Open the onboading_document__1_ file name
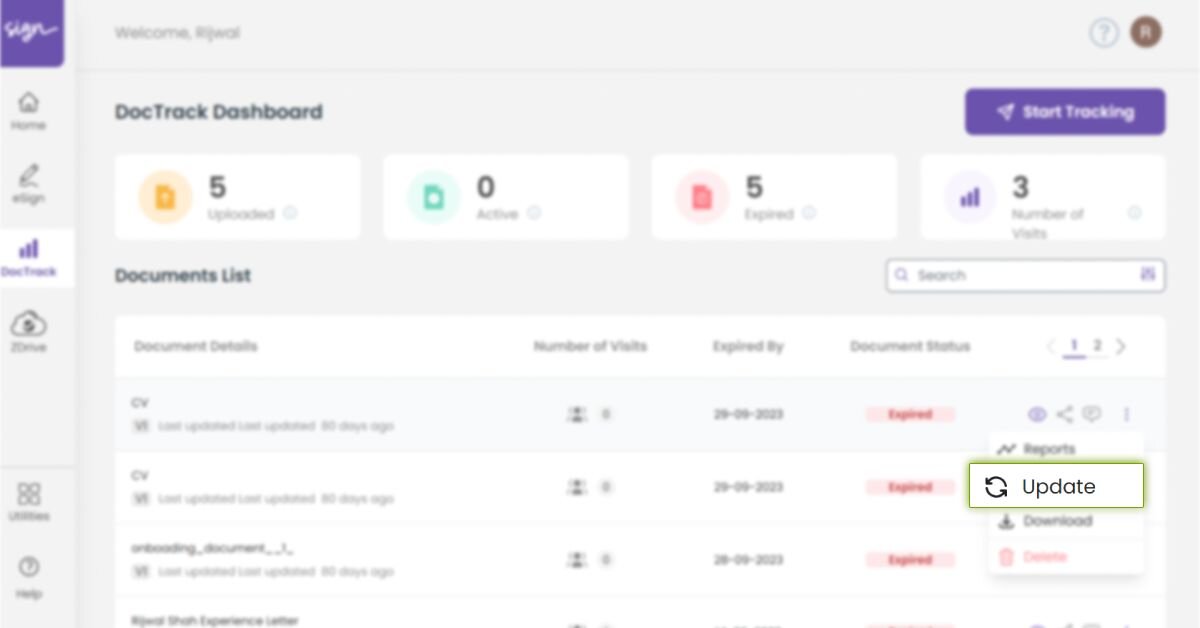The height and width of the screenshot is (628, 1200). 212,548
